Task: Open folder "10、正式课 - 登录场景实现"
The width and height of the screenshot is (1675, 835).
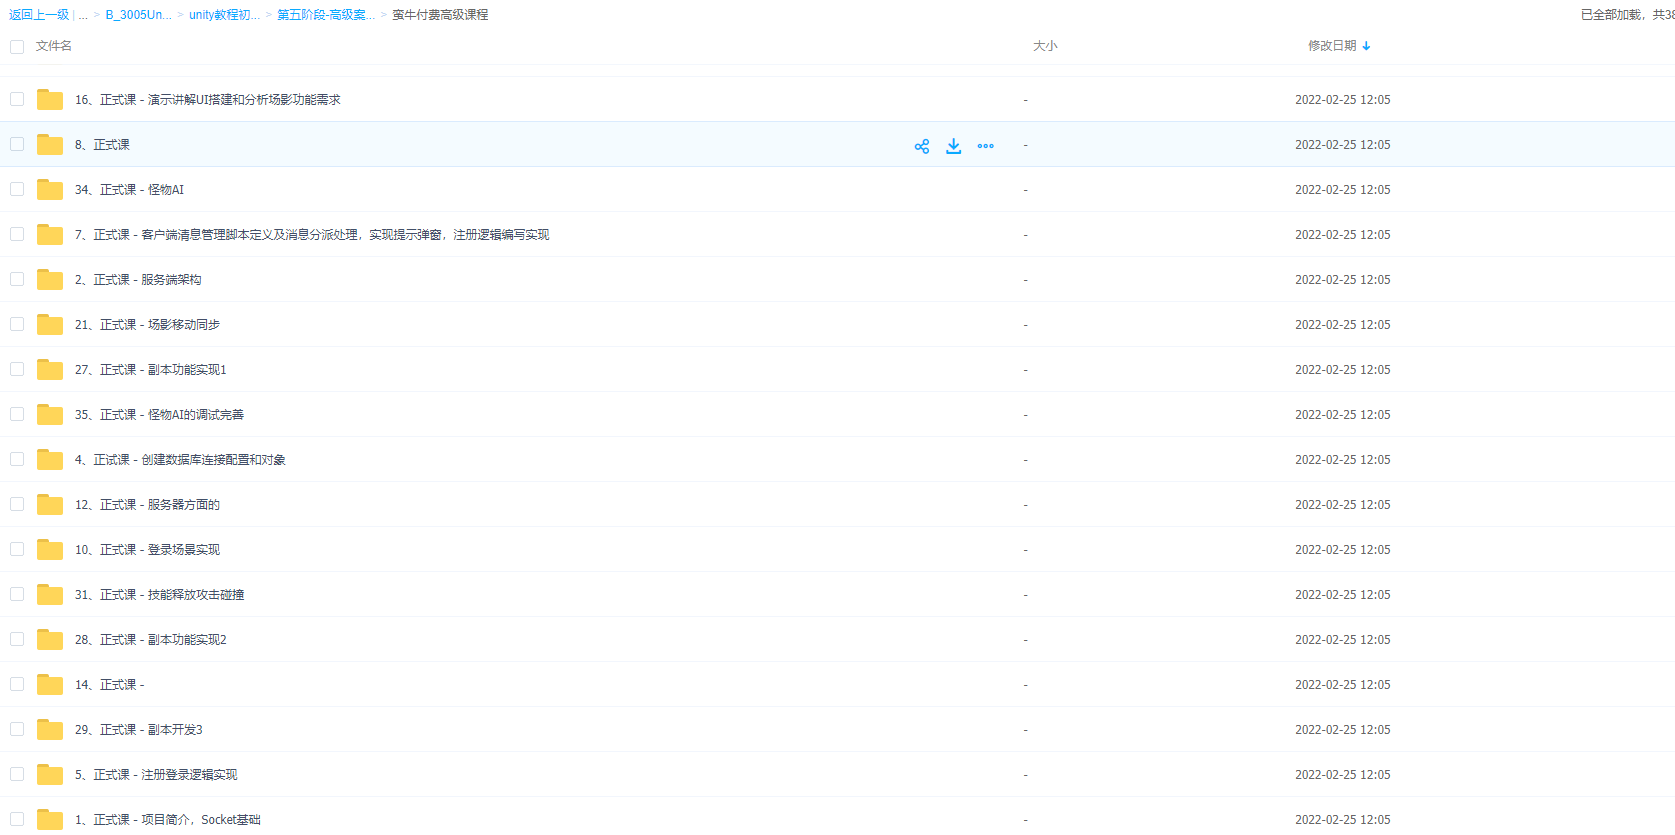Action: [x=147, y=550]
